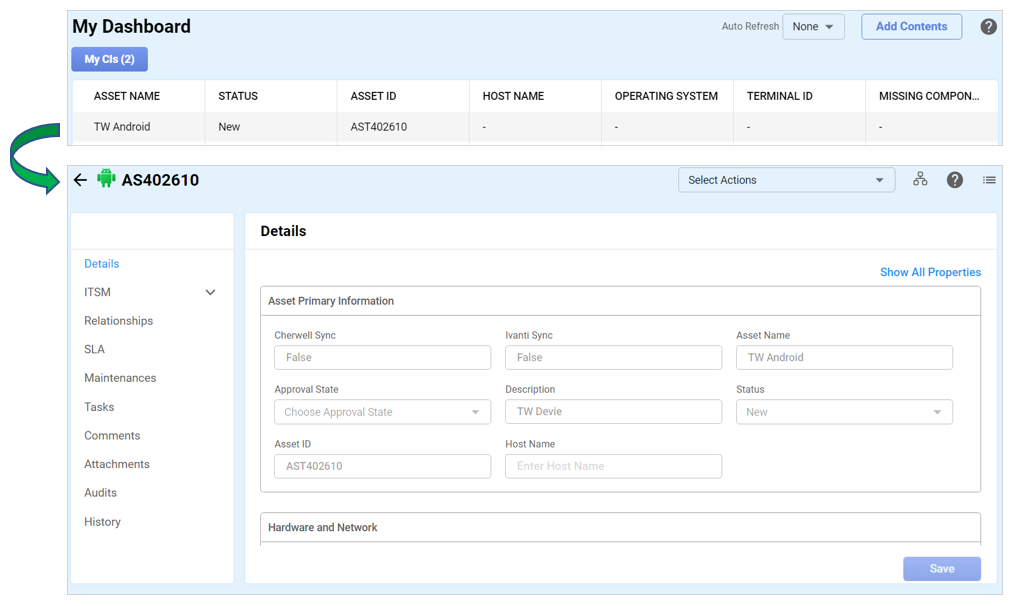Screen dimensions: 1009x606
Task: Open the Approval State dropdown
Action: (x=382, y=412)
